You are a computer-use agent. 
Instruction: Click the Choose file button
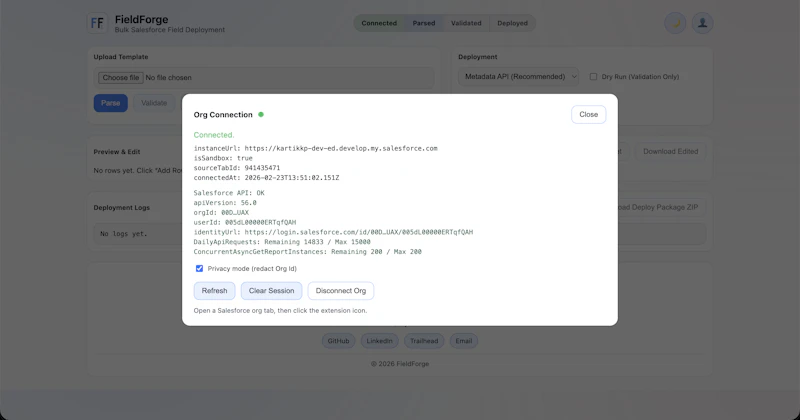(x=120, y=78)
